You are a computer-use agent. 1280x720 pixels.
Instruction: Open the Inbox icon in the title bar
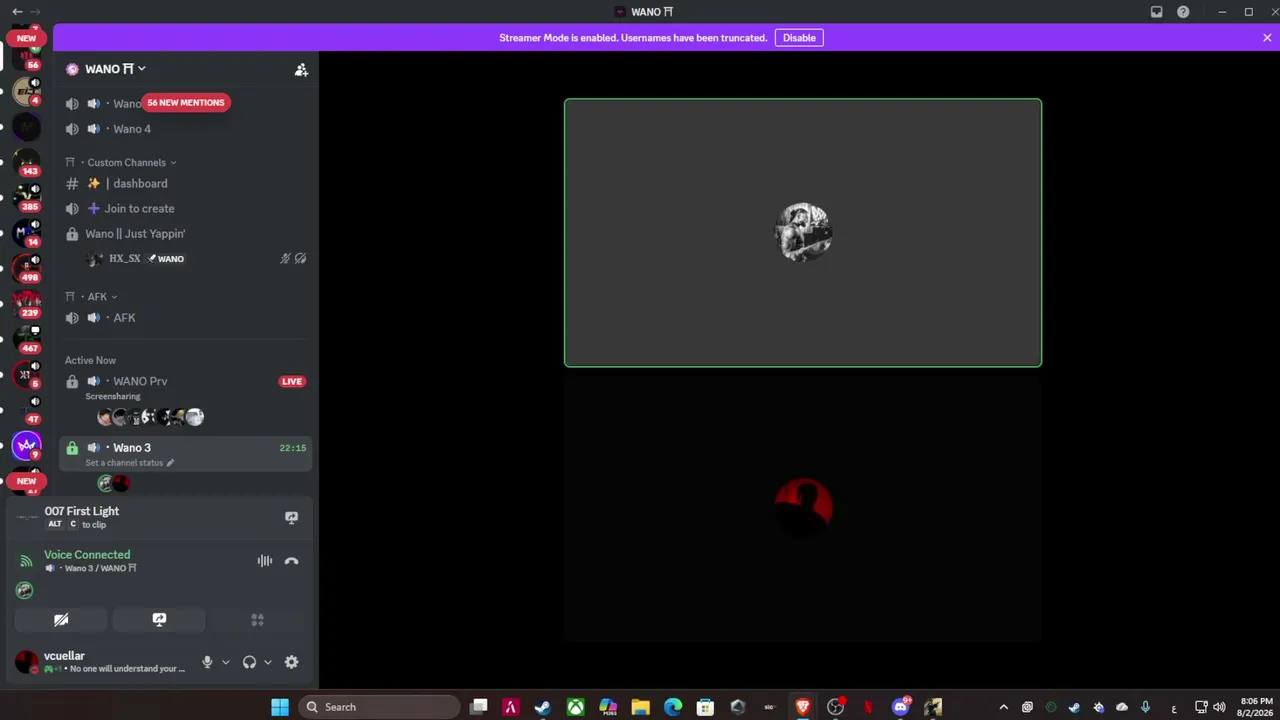(x=1157, y=12)
